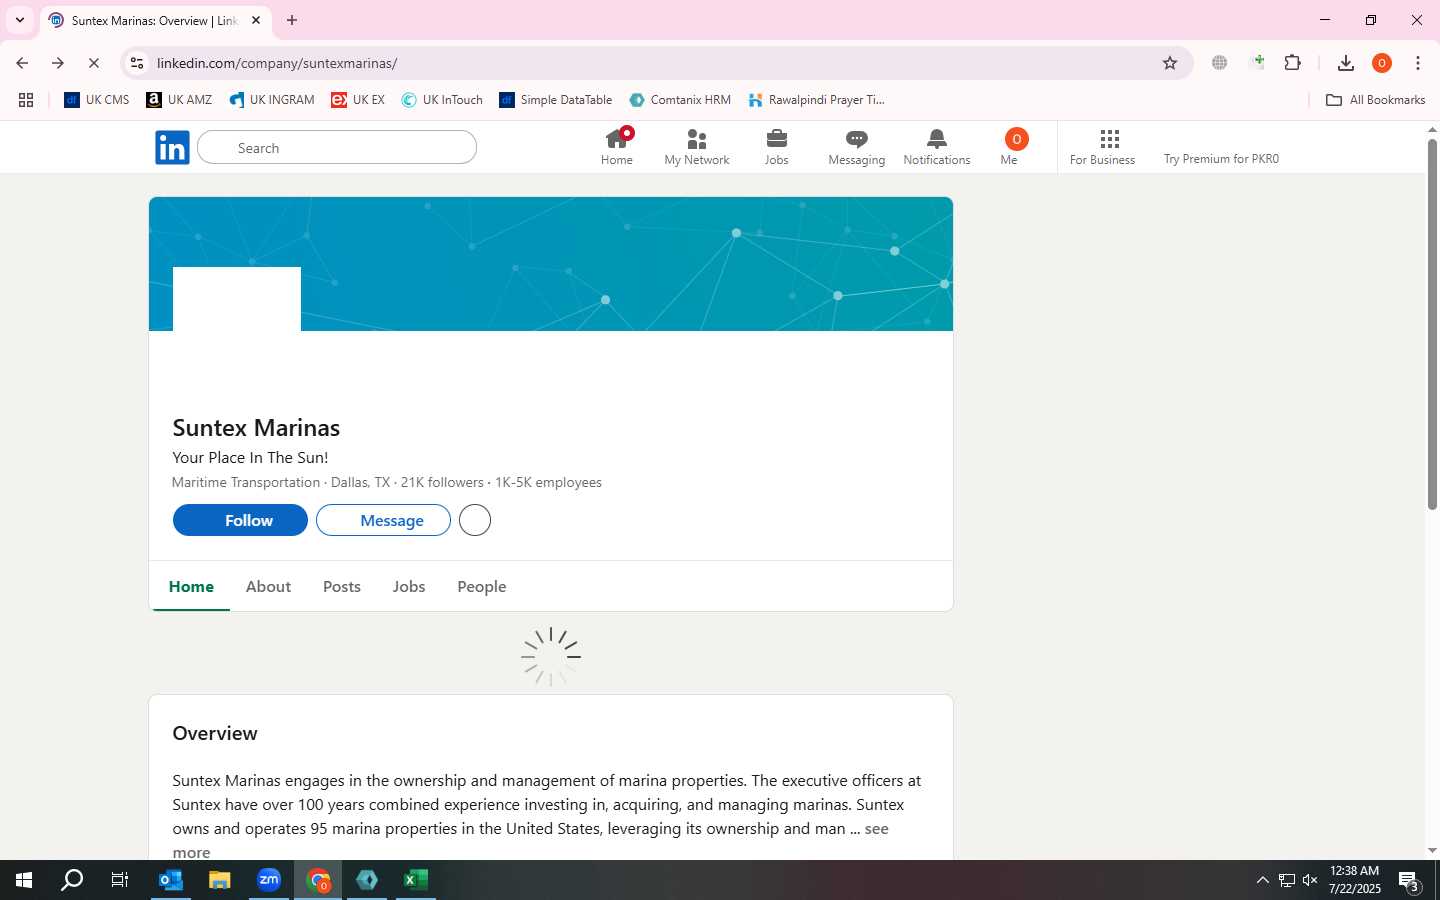Open Zoom from the taskbar
Image resolution: width=1440 pixels, height=900 pixels.
coord(269,880)
